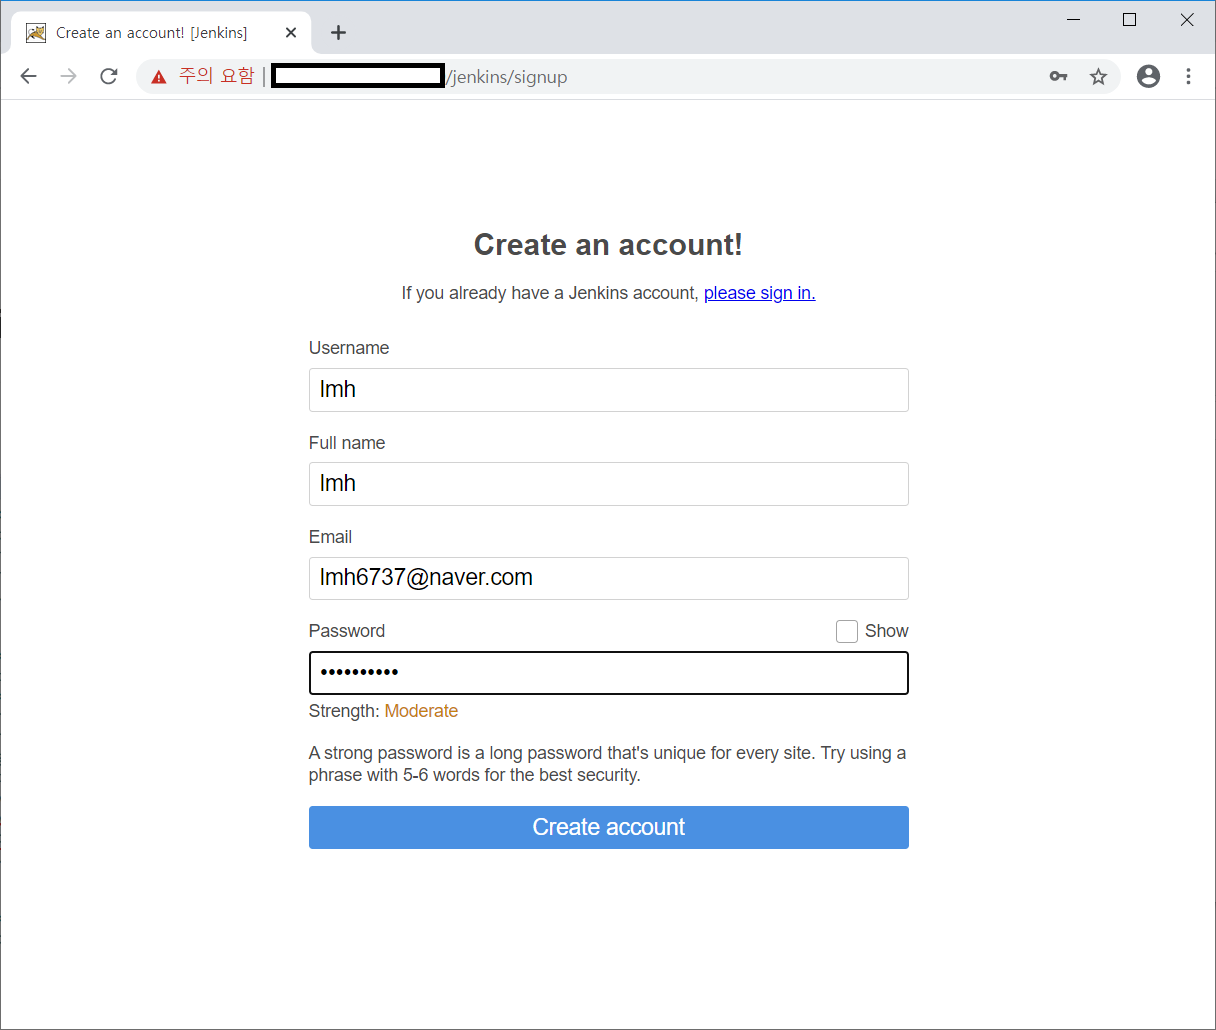The image size is (1216, 1030).
Task: Tick the Show password checkbox
Action: [x=847, y=631]
